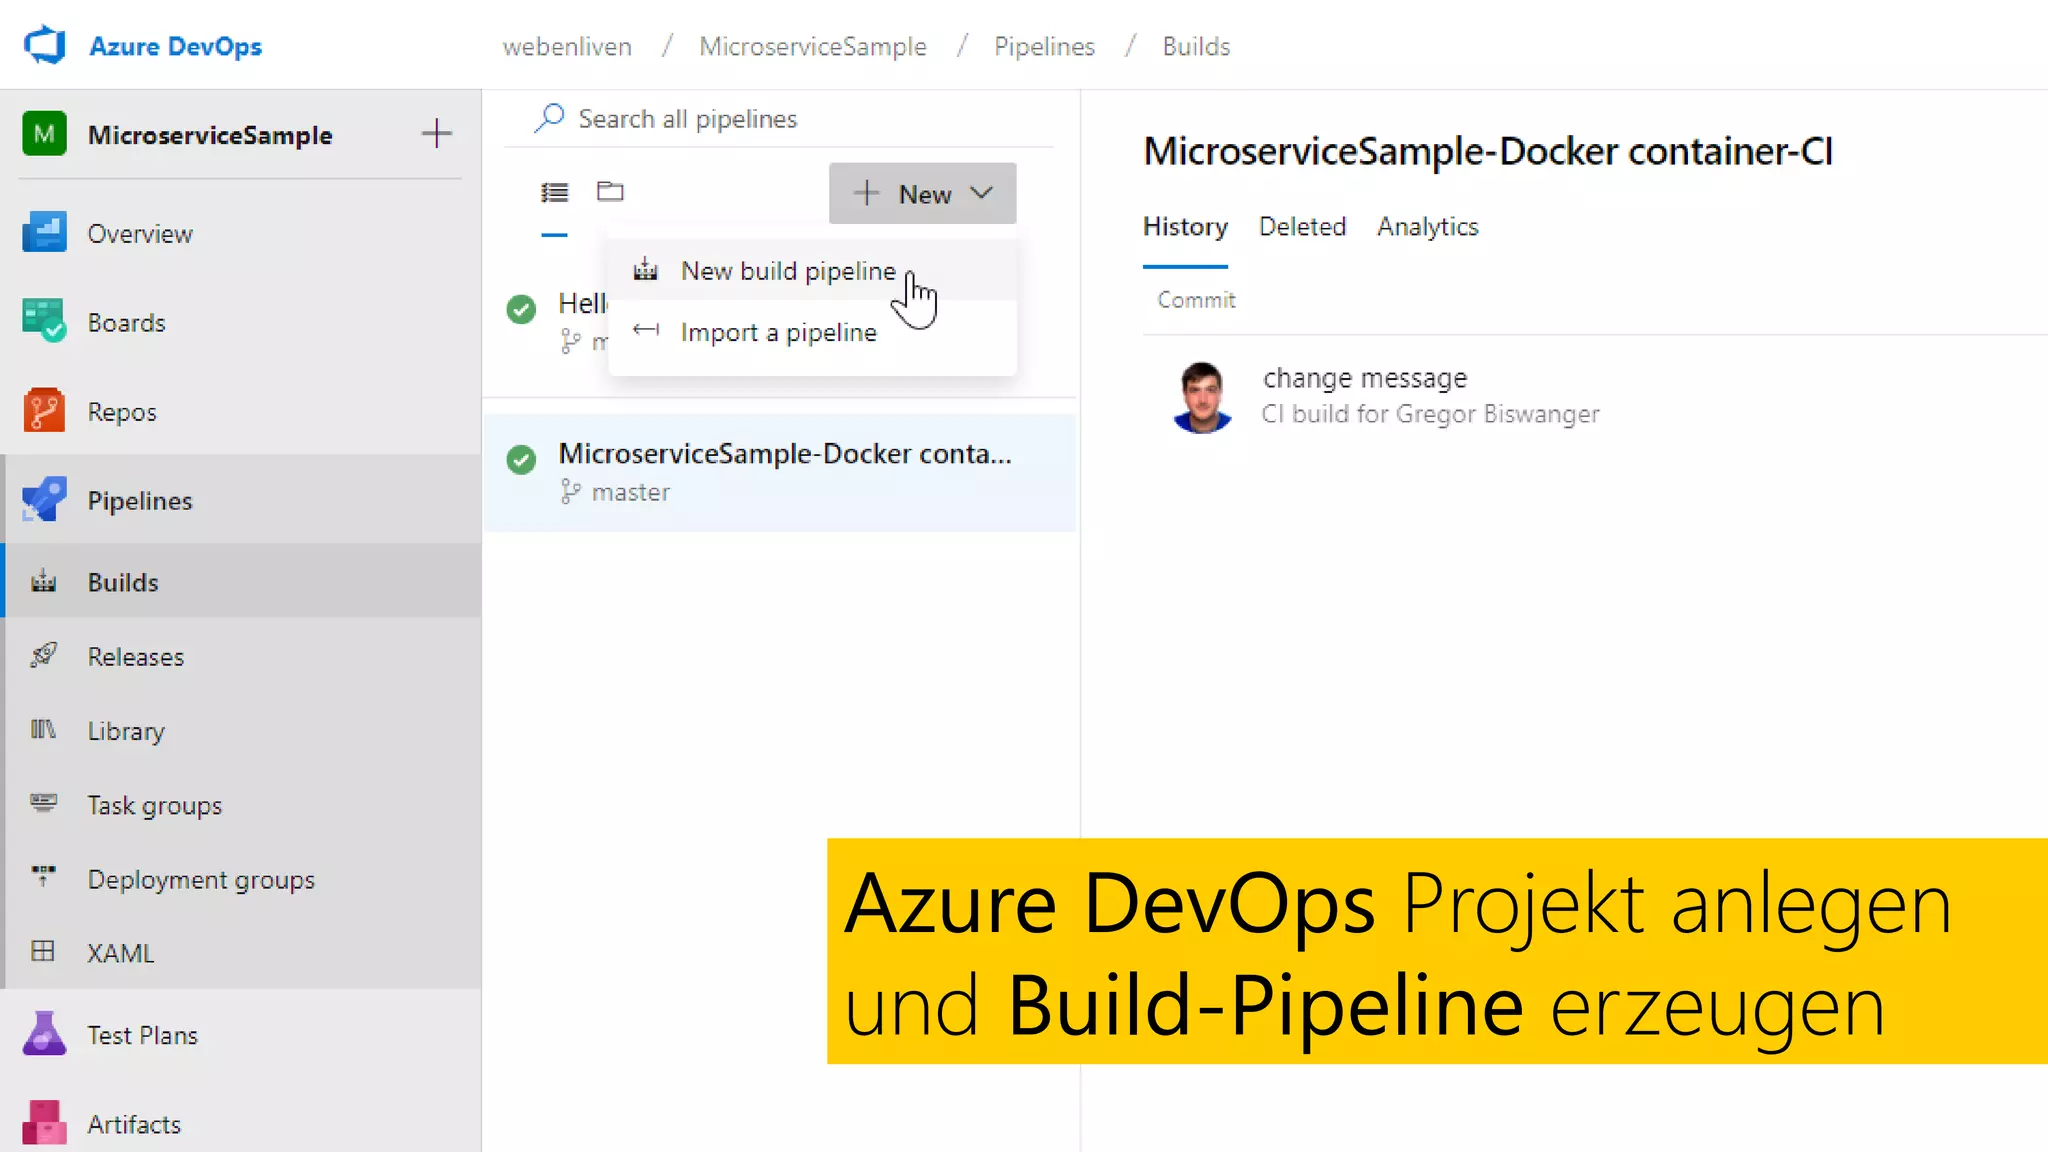Open Boards via its sidebar icon
Image resolution: width=2048 pixels, height=1152 pixels.
point(44,322)
